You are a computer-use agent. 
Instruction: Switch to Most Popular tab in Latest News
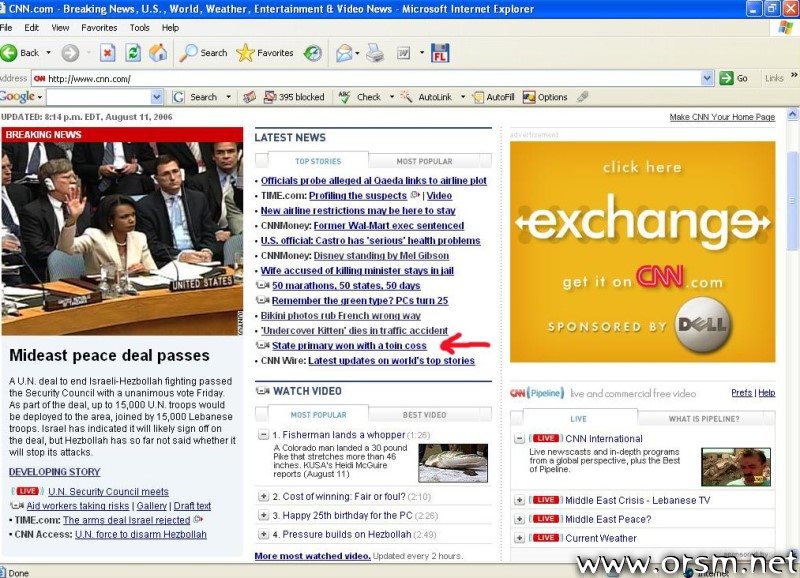(424, 161)
